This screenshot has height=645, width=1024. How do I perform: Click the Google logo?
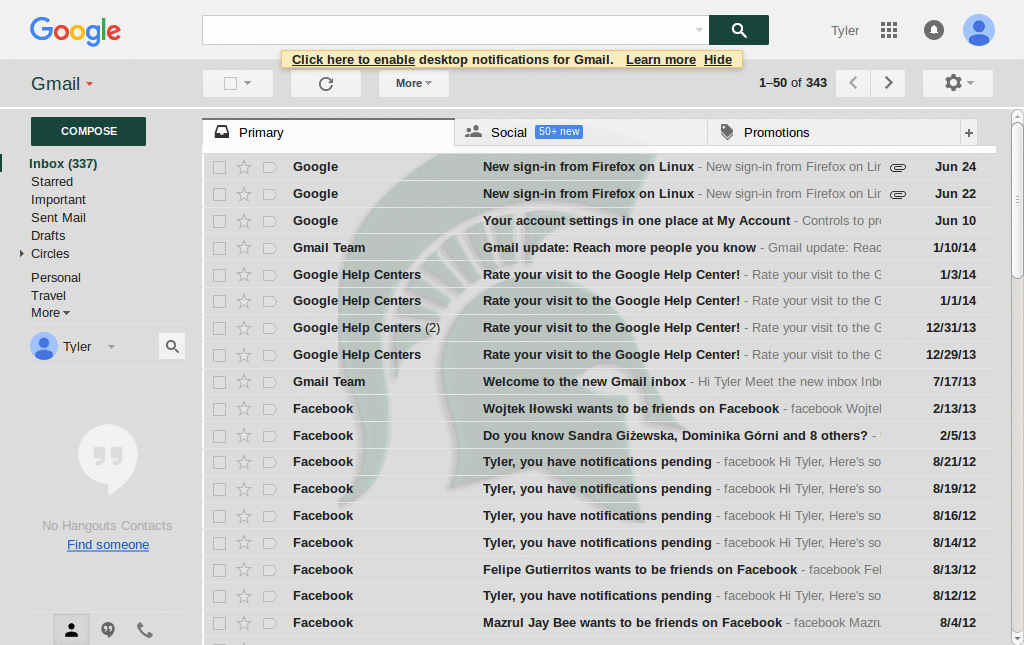(75, 31)
